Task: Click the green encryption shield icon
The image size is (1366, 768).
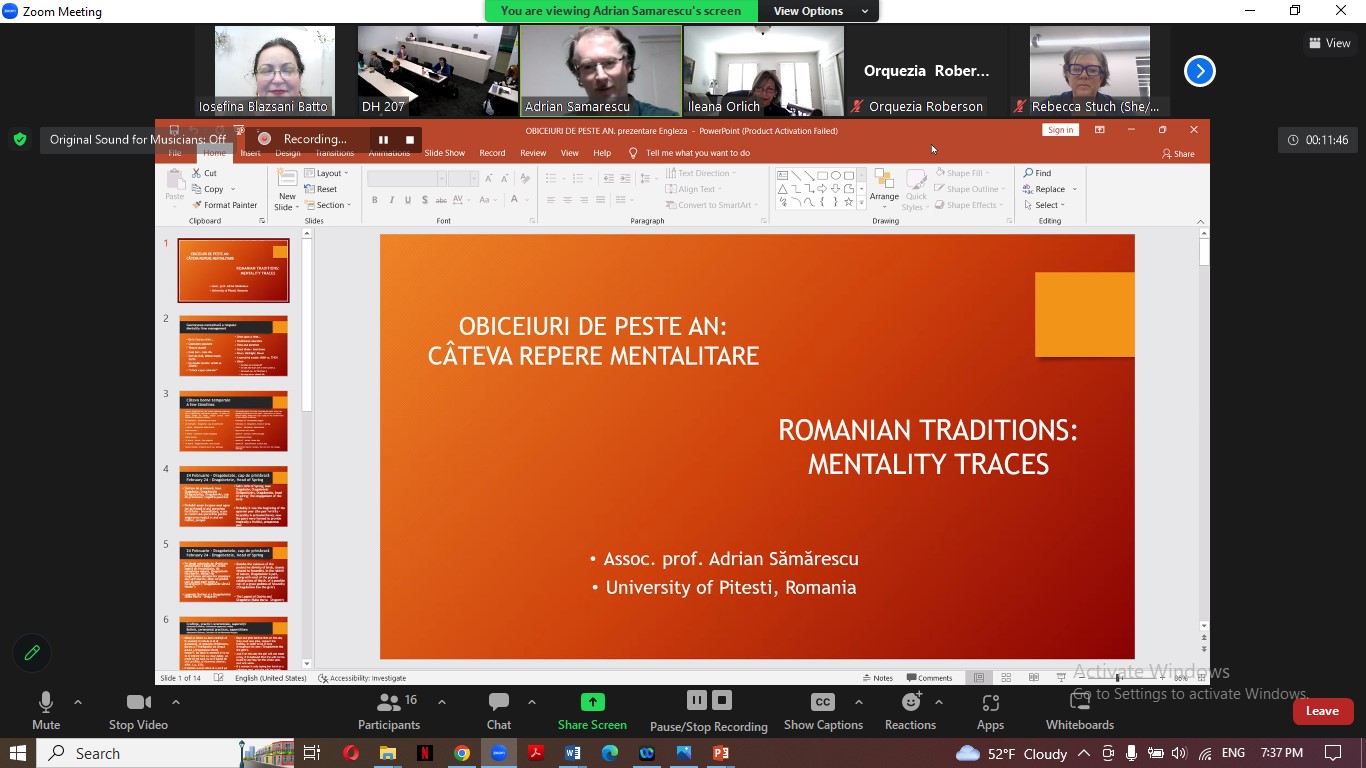Action: 20,140
